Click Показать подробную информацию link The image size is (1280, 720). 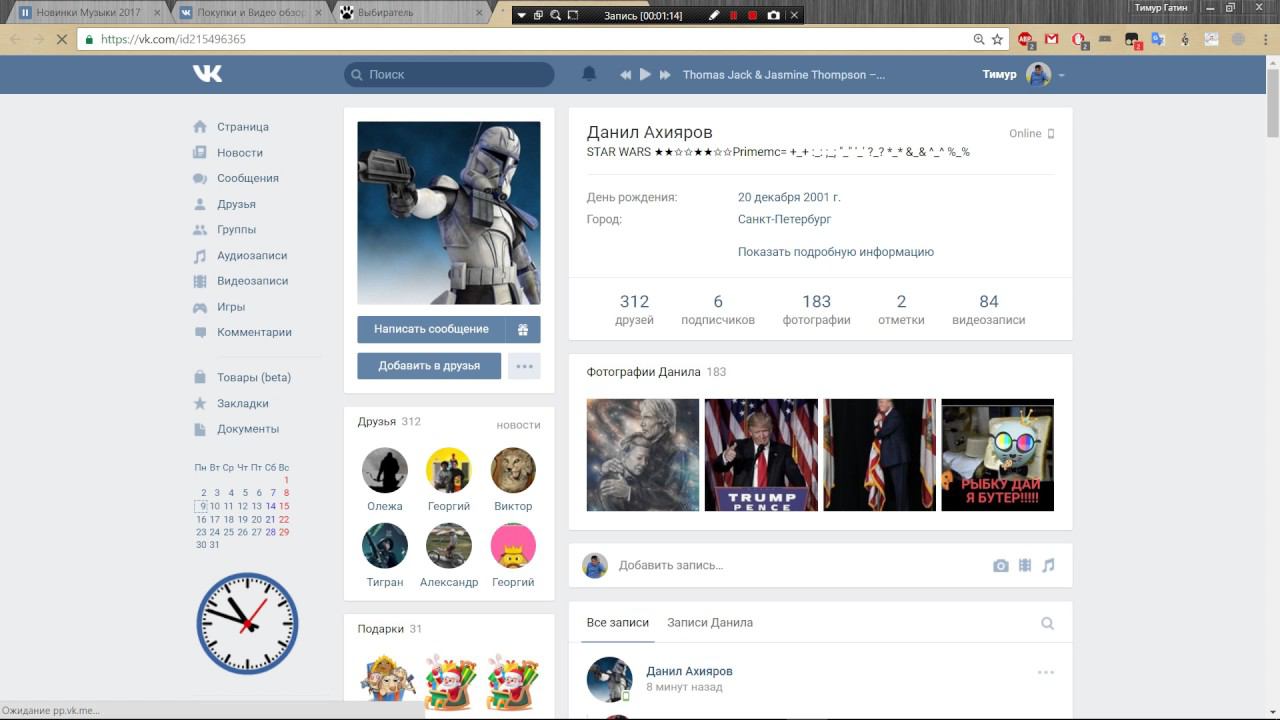coord(836,252)
